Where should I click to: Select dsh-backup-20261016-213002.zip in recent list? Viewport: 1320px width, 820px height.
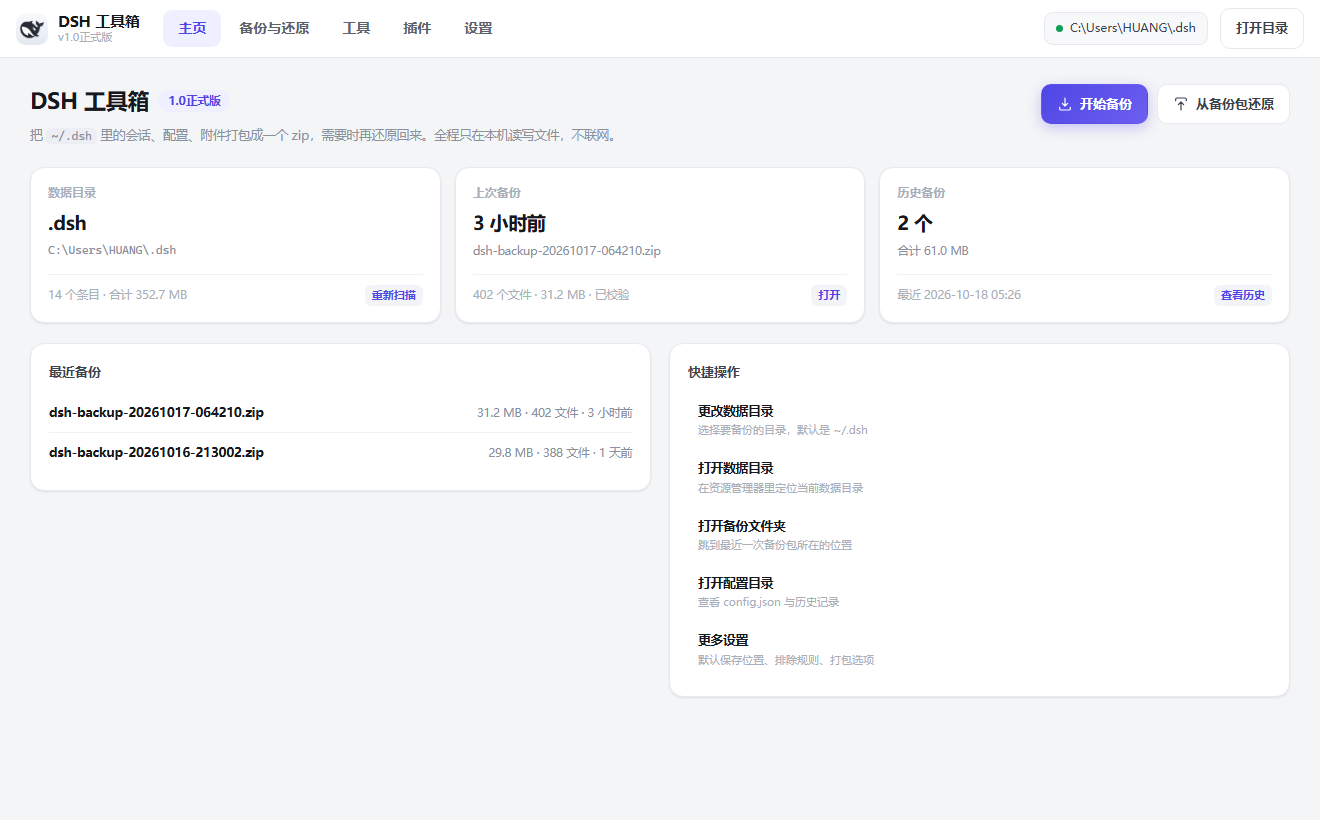(341, 452)
